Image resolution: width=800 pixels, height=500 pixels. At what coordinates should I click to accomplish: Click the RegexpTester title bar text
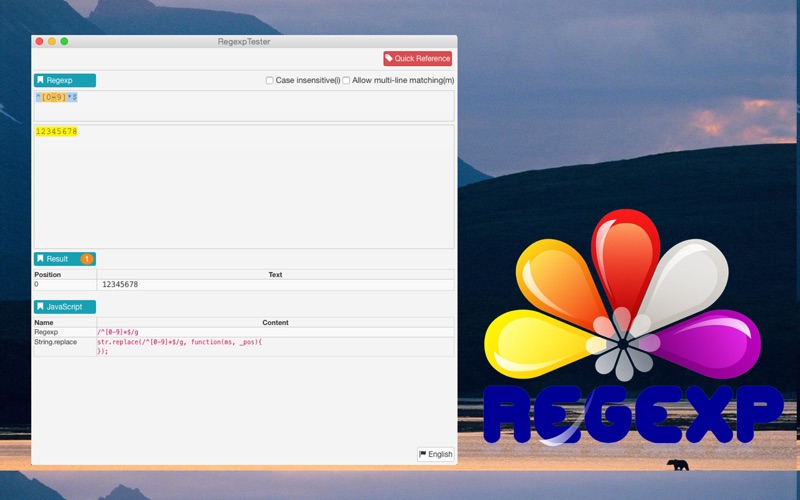[x=244, y=41]
